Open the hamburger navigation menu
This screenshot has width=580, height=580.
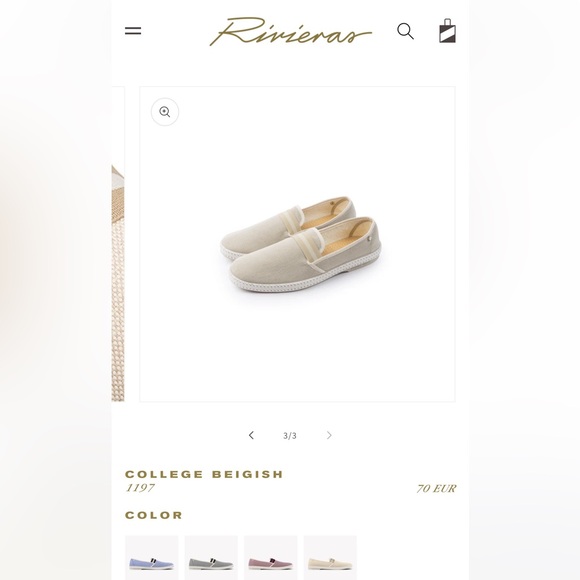click(133, 31)
